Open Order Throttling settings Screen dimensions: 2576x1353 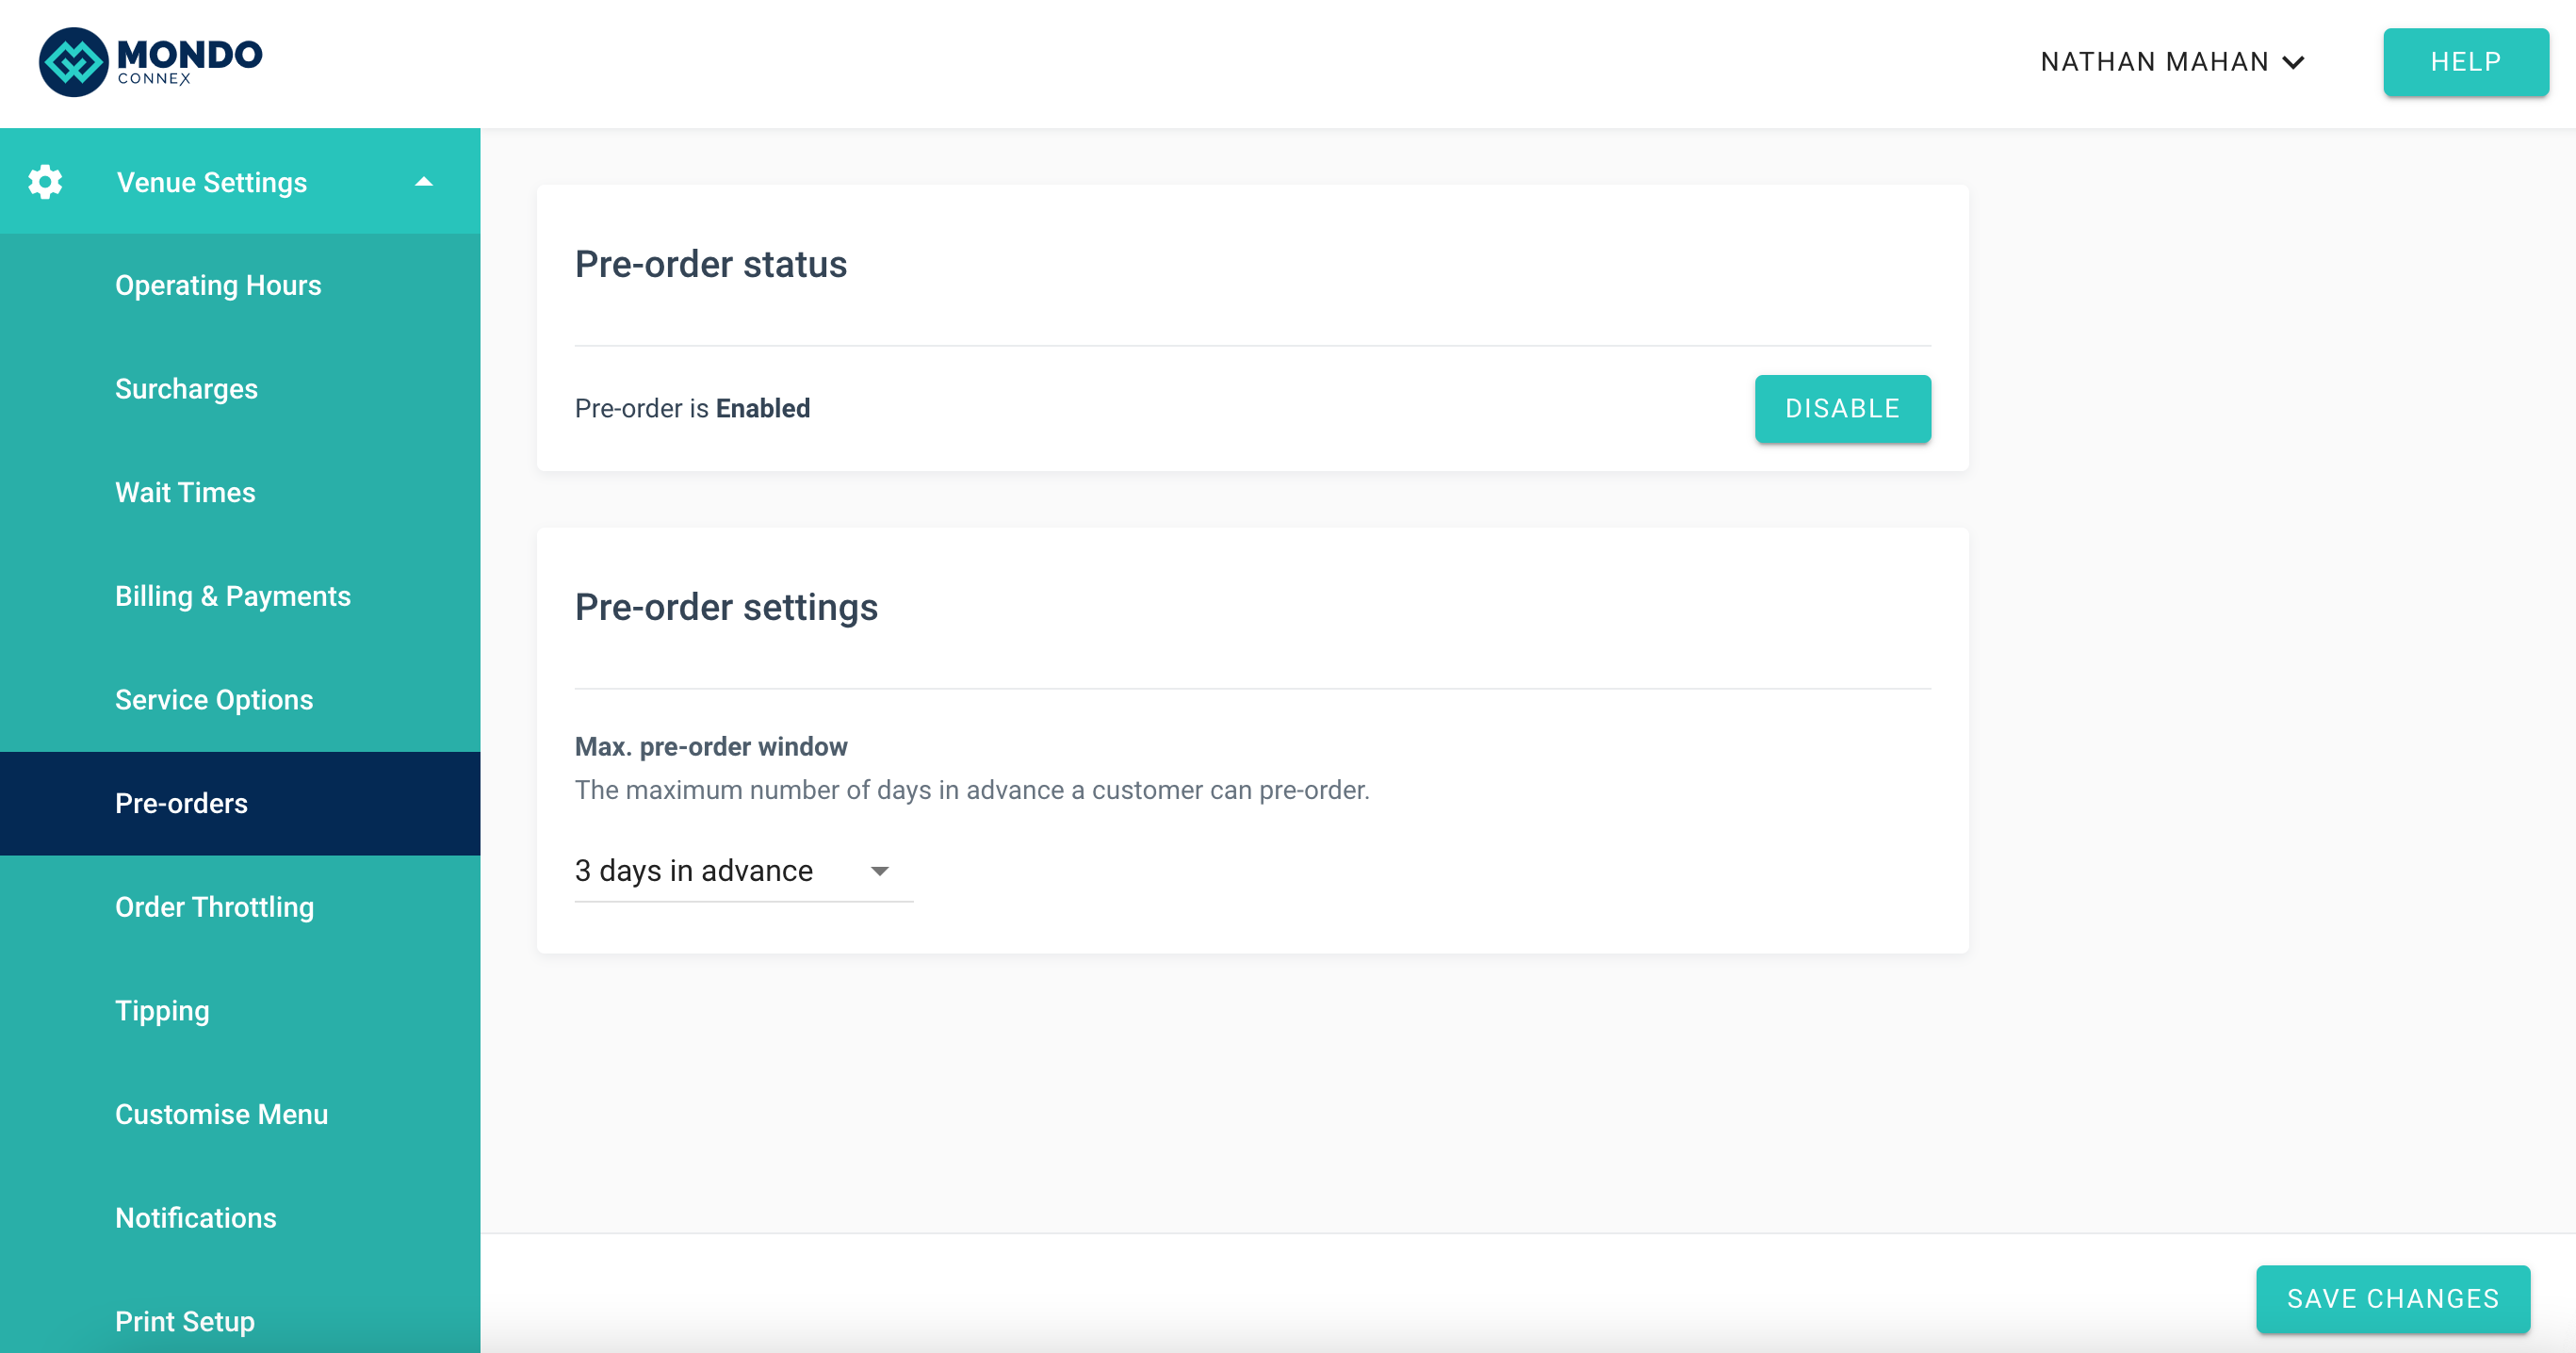(x=214, y=907)
